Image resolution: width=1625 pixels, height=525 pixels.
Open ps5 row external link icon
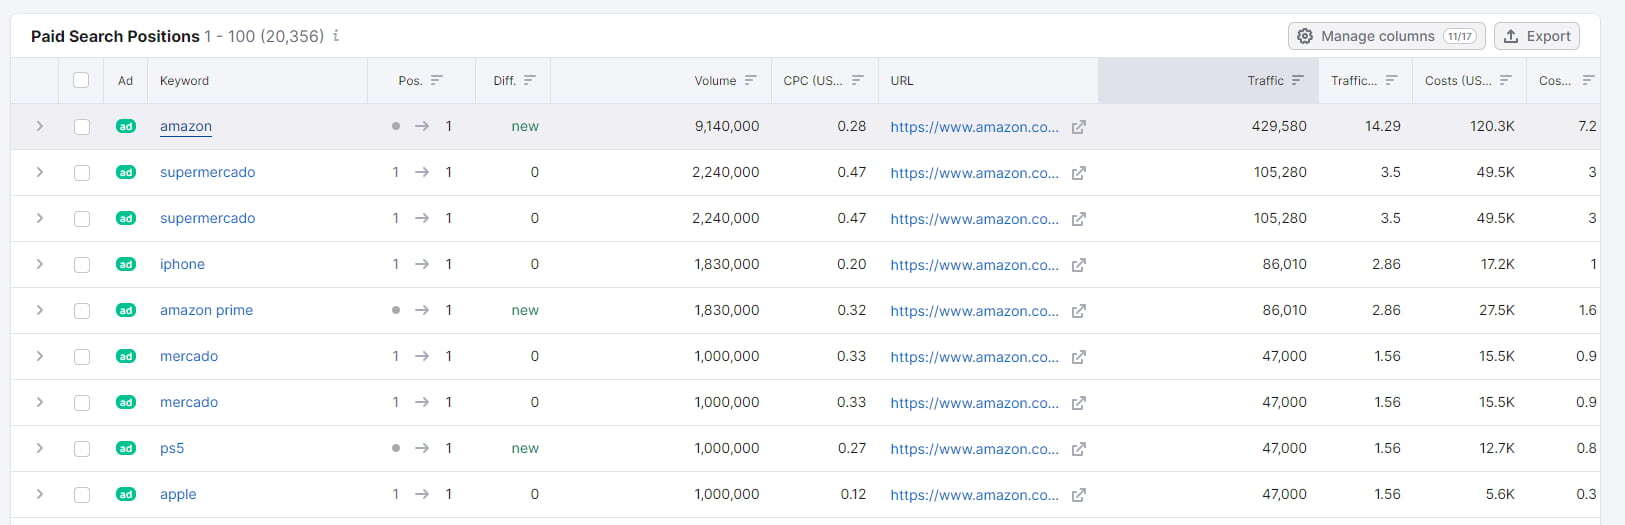pyautogui.click(x=1078, y=449)
